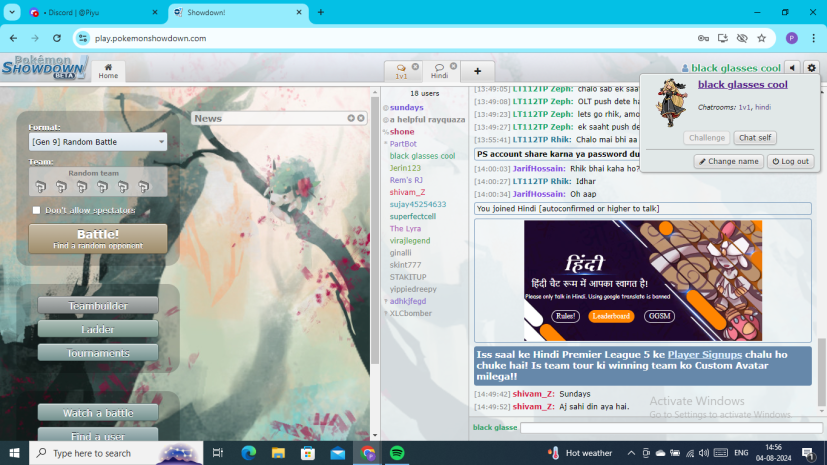Switch to the 1v1 room tab
Screen dimensions: 827x465
[x=401, y=71]
